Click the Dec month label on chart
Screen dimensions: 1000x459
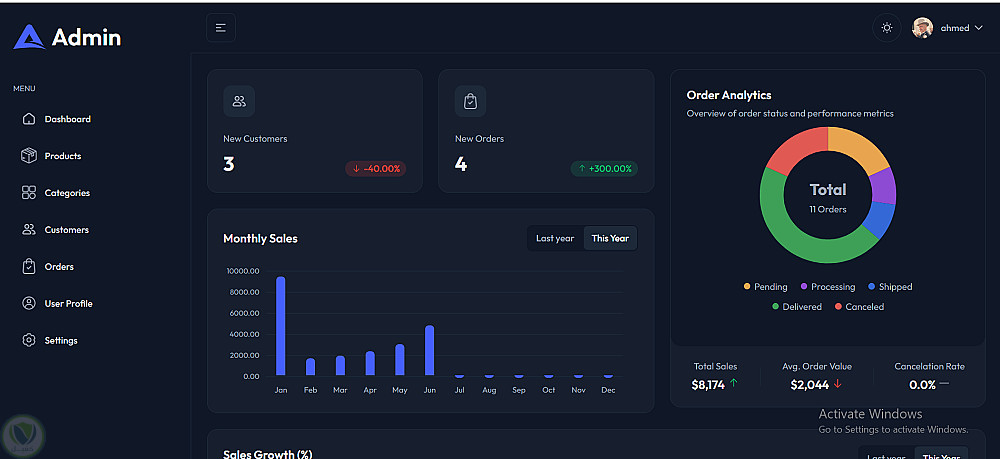point(608,390)
